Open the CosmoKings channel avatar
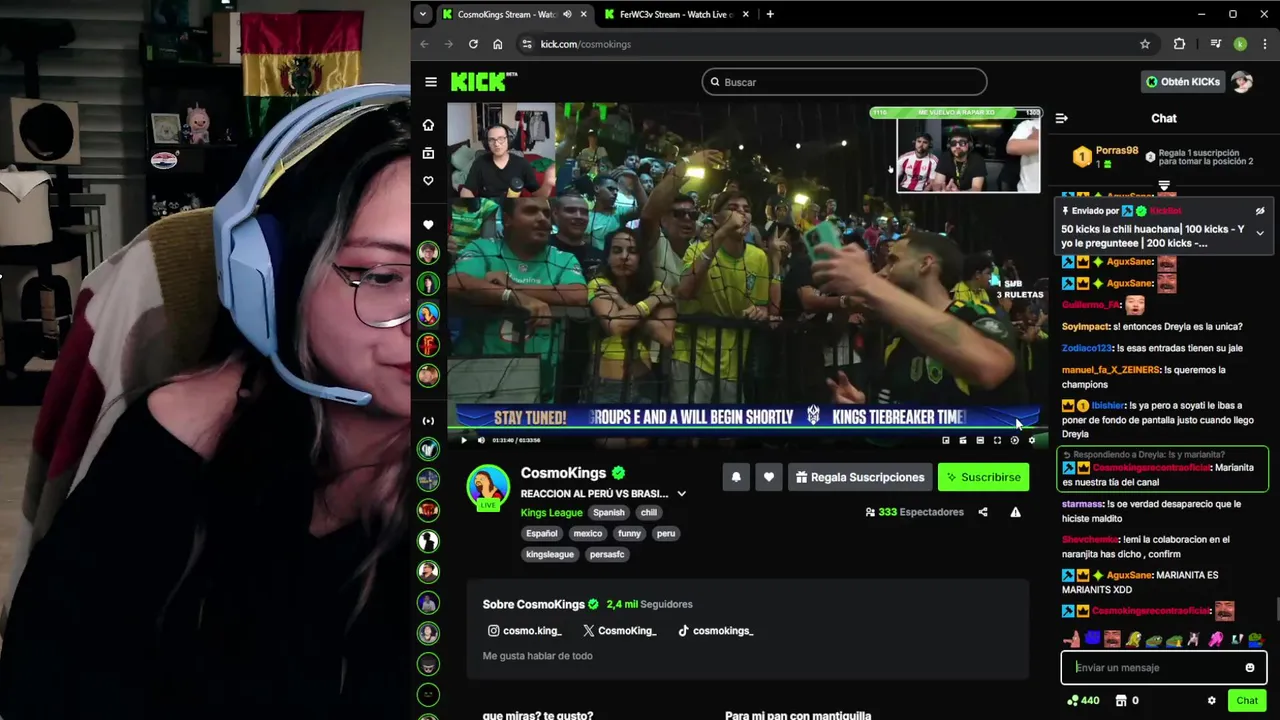Image resolution: width=1280 pixels, height=720 pixels. tap(488, 486)
